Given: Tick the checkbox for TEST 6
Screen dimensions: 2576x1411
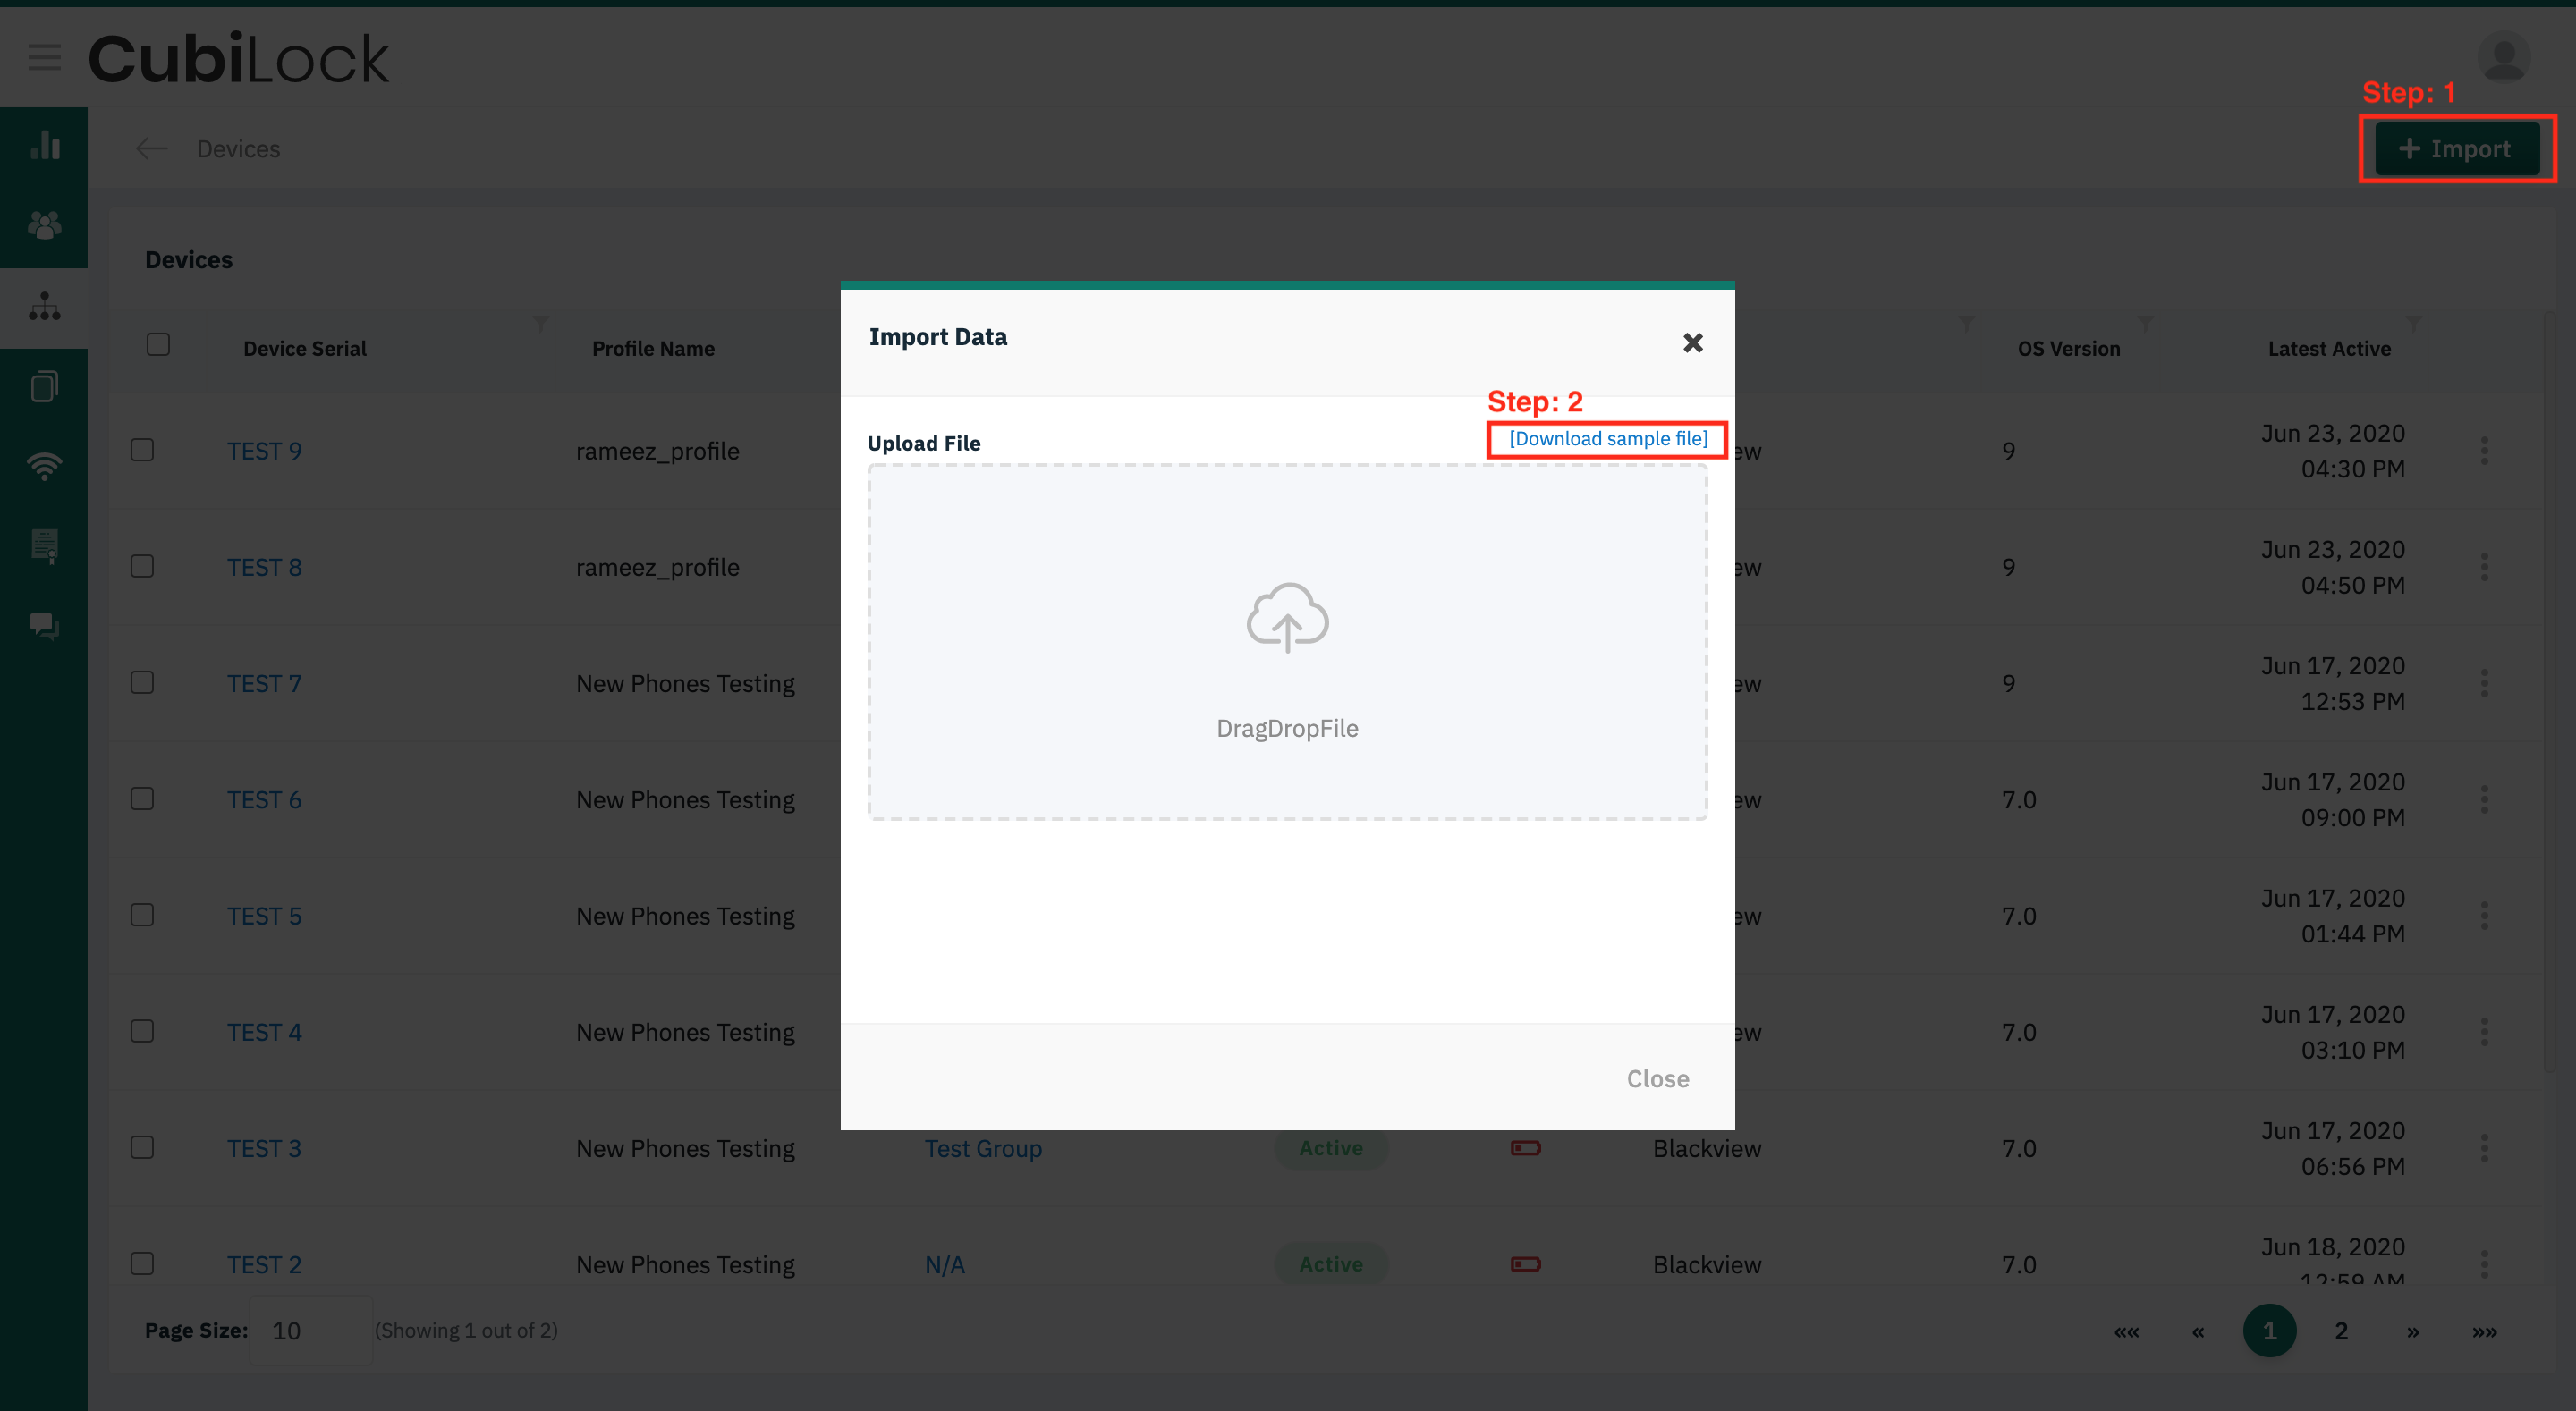Looking at the screenshot, I should tap(142, 799).
